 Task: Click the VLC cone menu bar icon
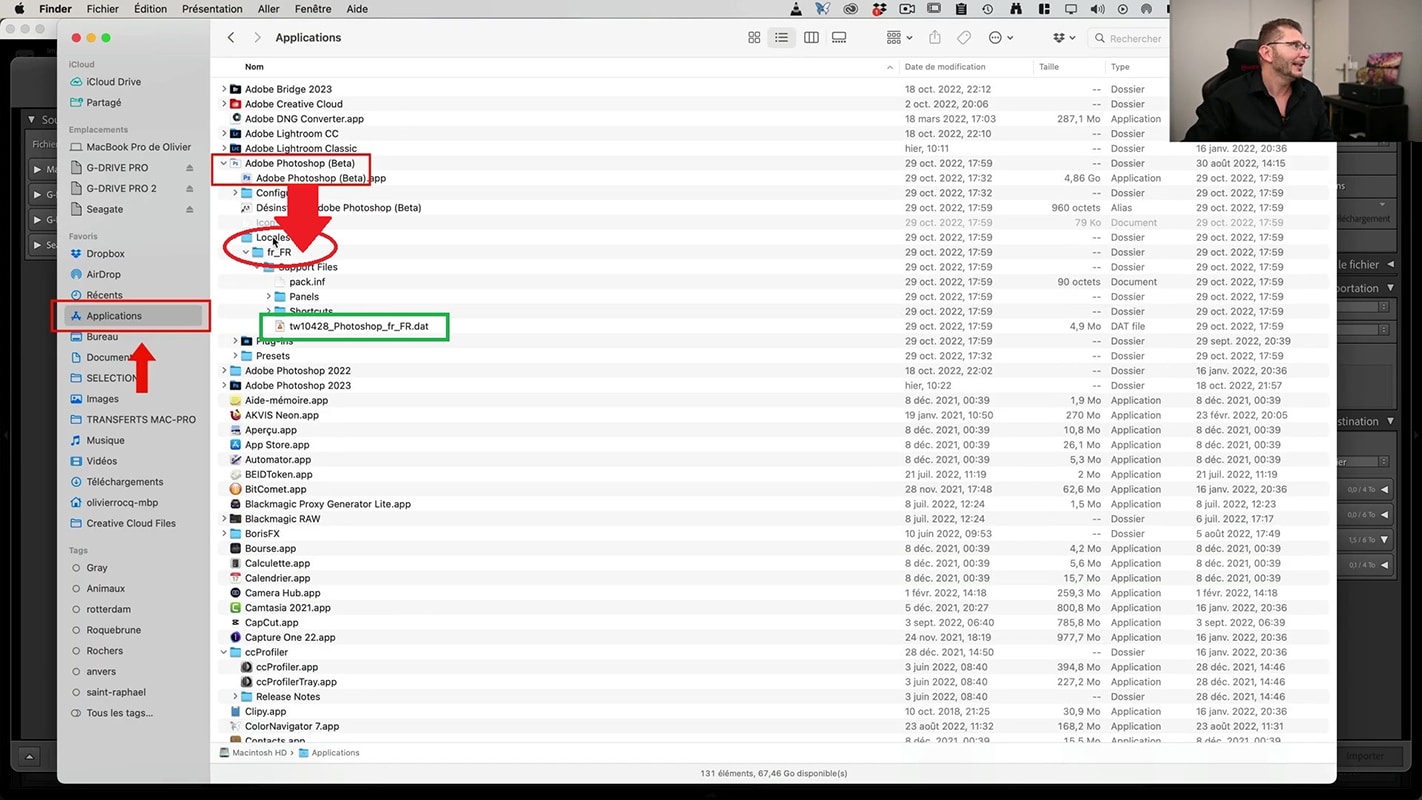796,9
